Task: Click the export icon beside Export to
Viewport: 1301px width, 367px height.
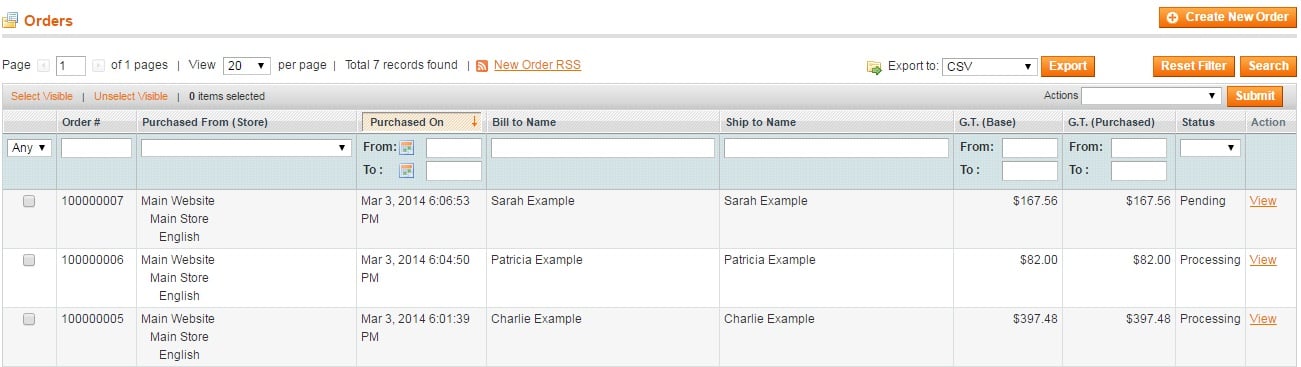Action: tap(875, 67)
